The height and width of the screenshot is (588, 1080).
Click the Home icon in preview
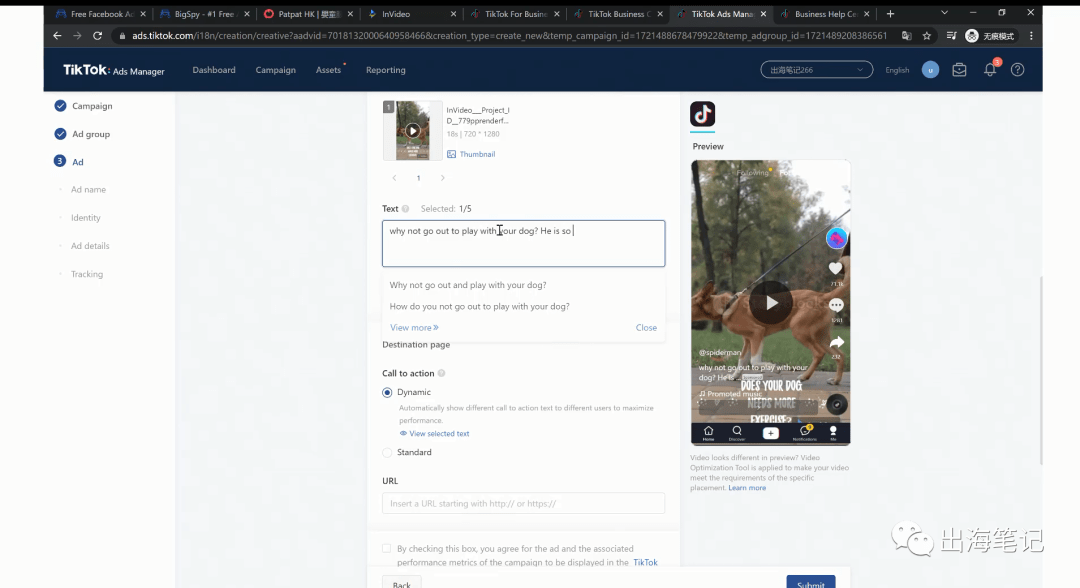708,433
